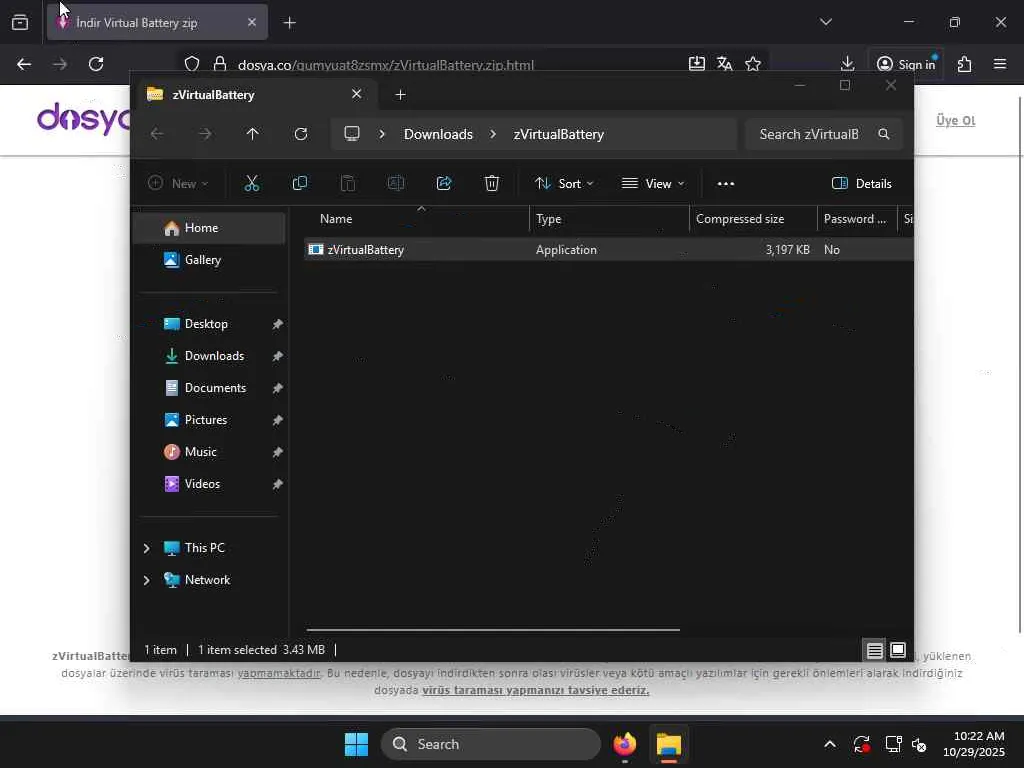Click the taskbar Search box

click(490, 744)
